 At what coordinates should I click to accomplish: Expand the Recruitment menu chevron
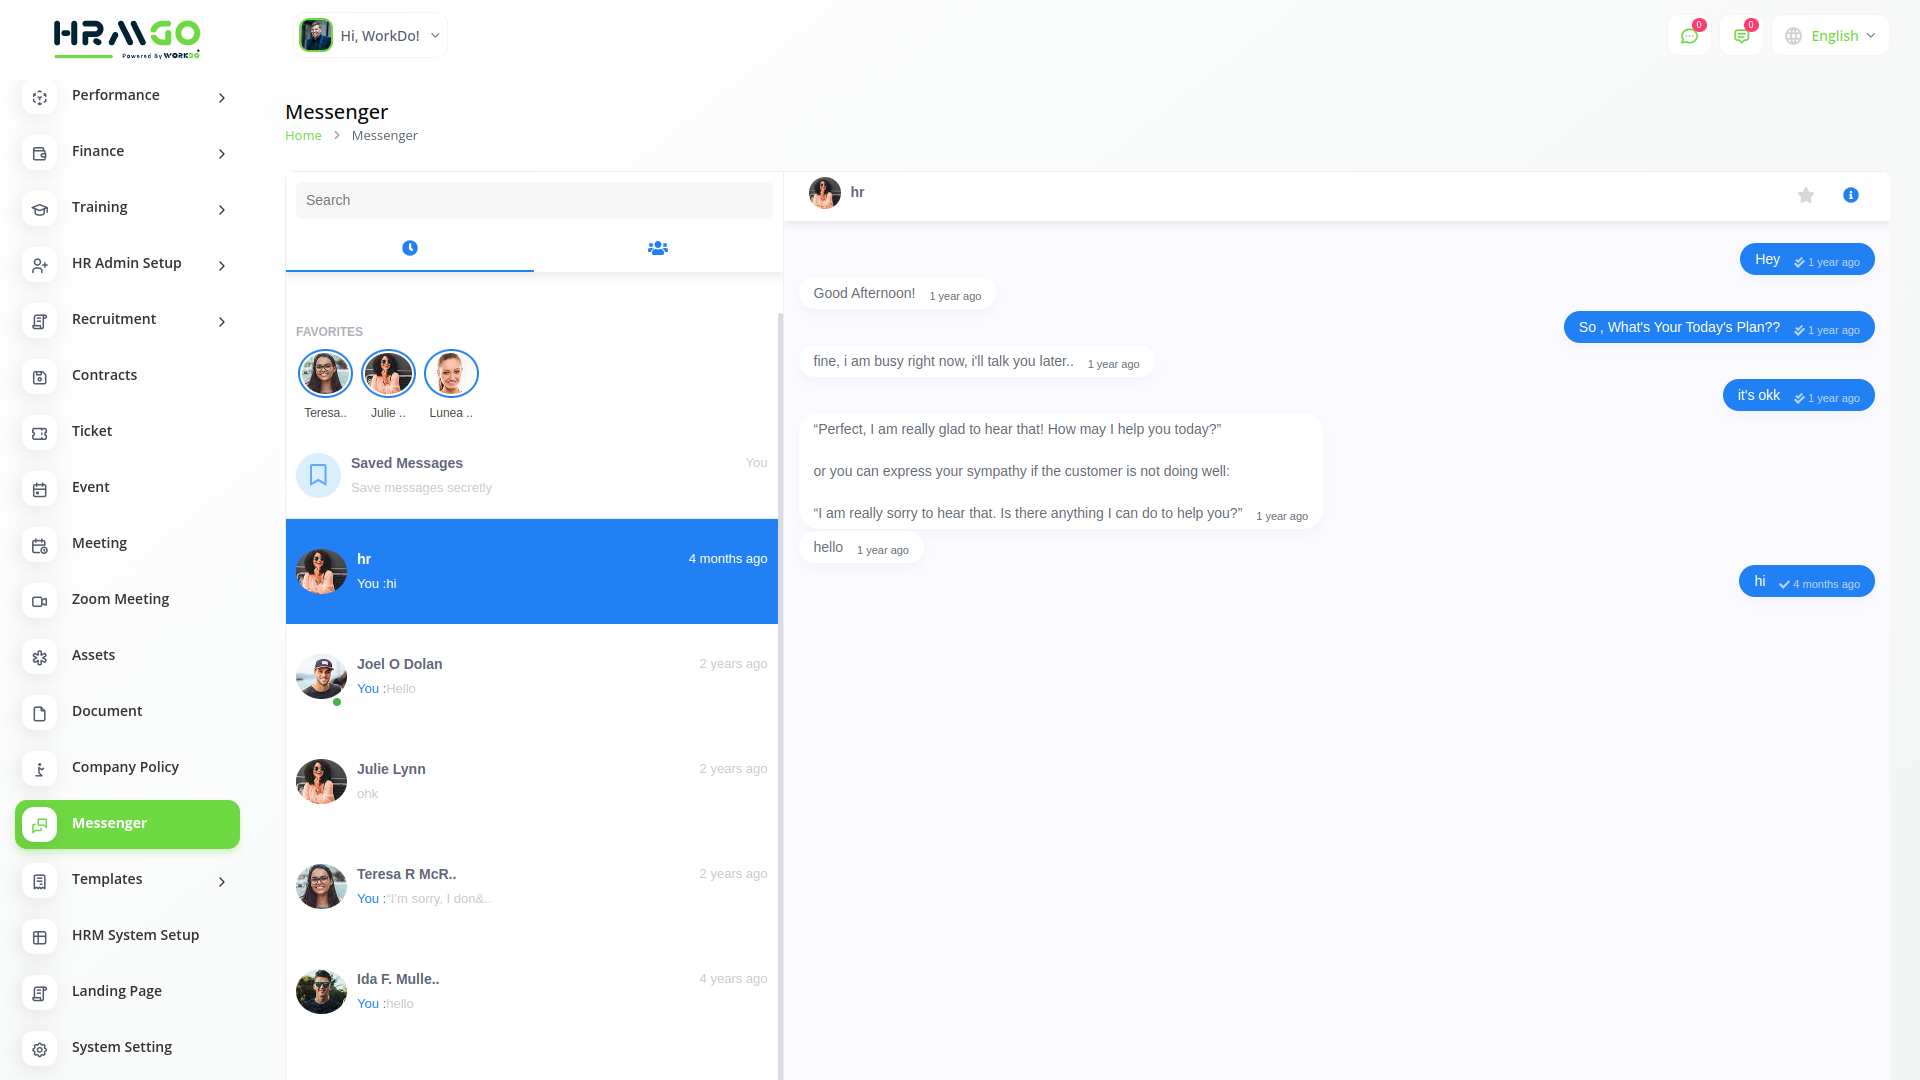click(222, 321)
